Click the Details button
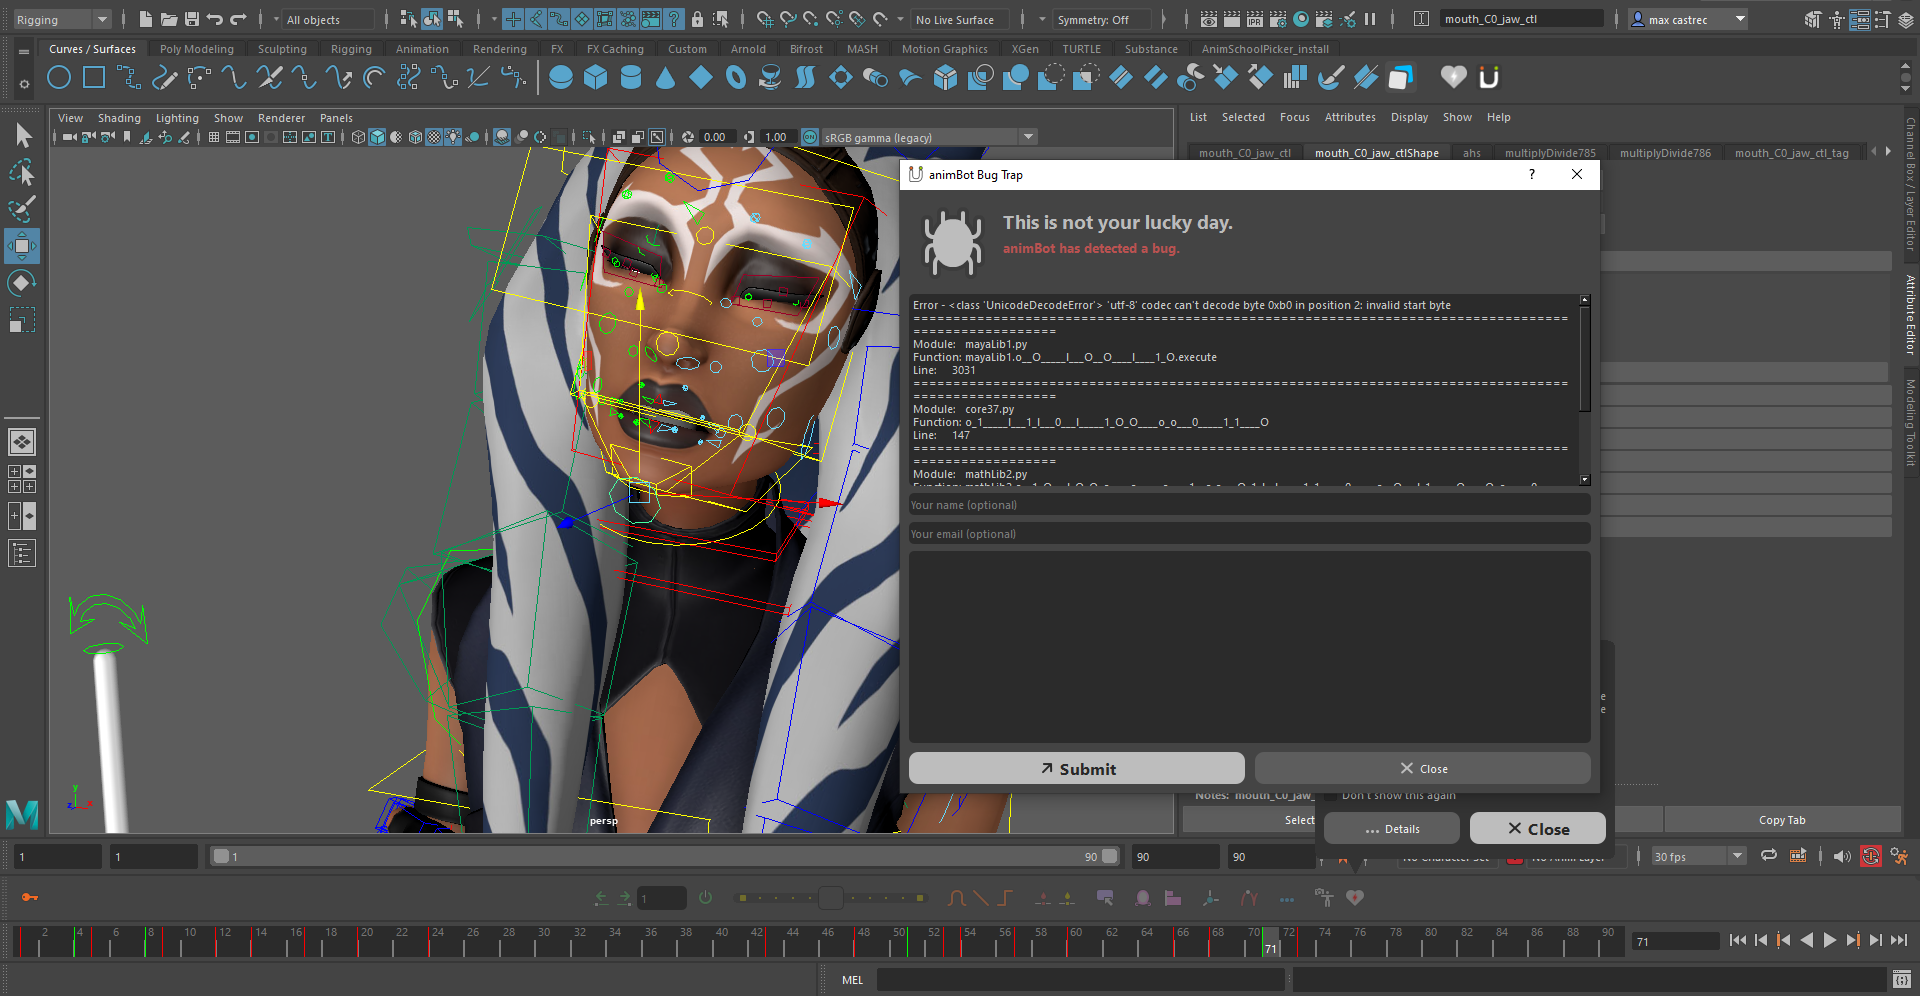 point(1392,828)
